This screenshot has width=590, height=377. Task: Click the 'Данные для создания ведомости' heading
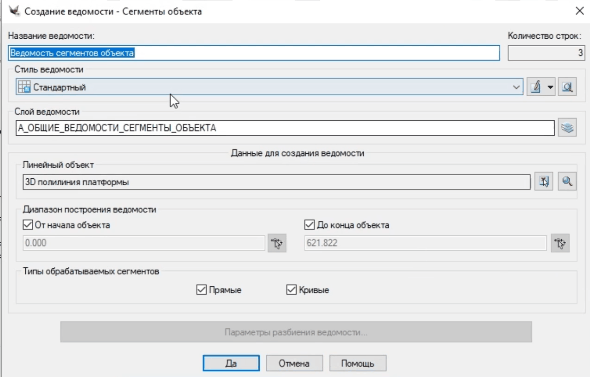tap(297, 153)
